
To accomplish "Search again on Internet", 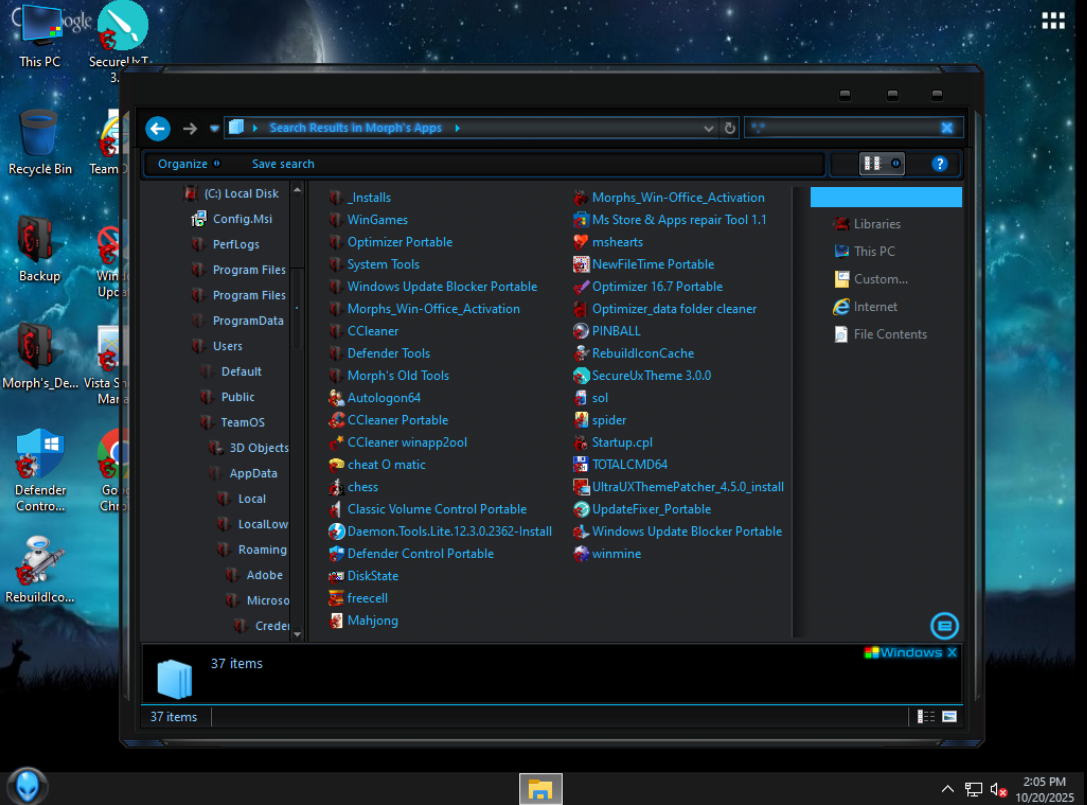I will (865, 306).
